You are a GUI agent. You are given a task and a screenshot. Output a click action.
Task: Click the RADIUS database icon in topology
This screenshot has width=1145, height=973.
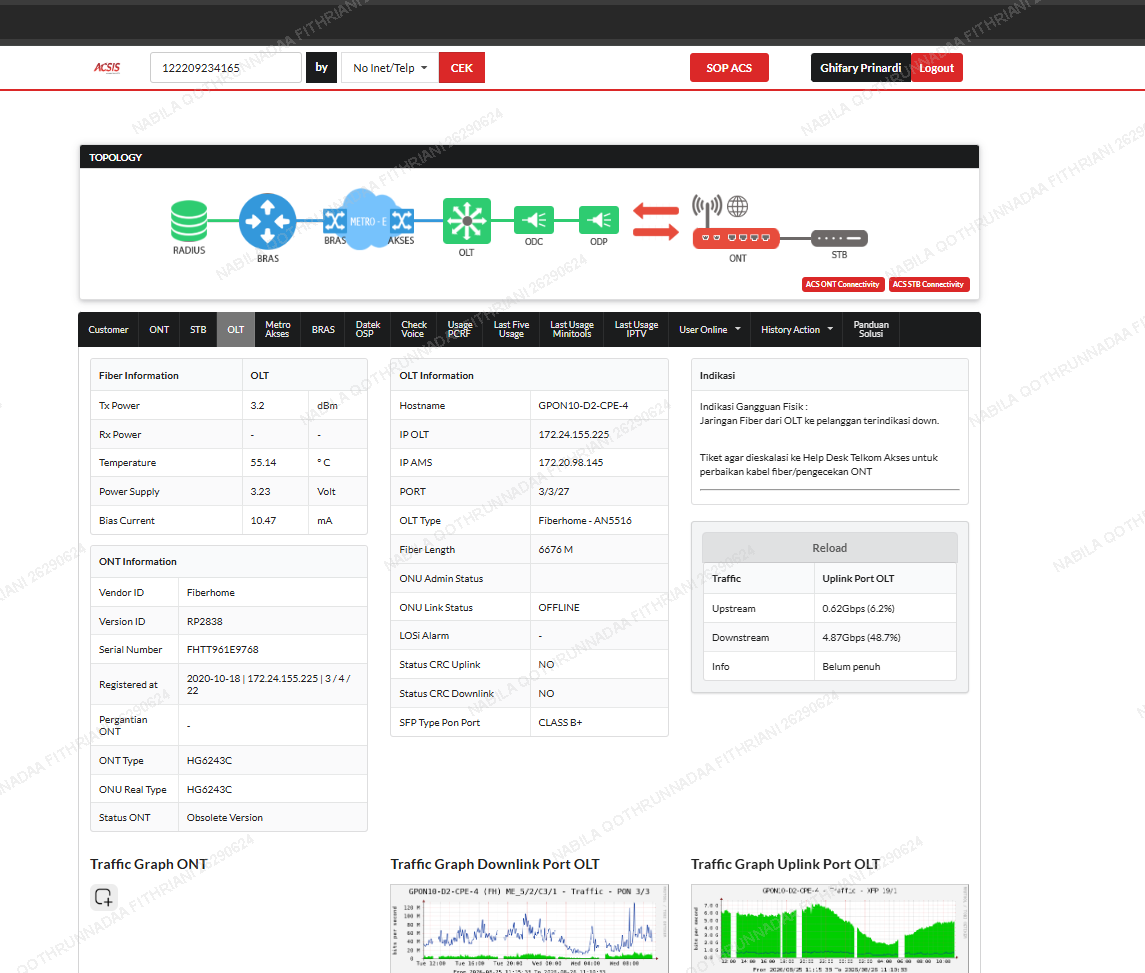(x=189, y=221)
